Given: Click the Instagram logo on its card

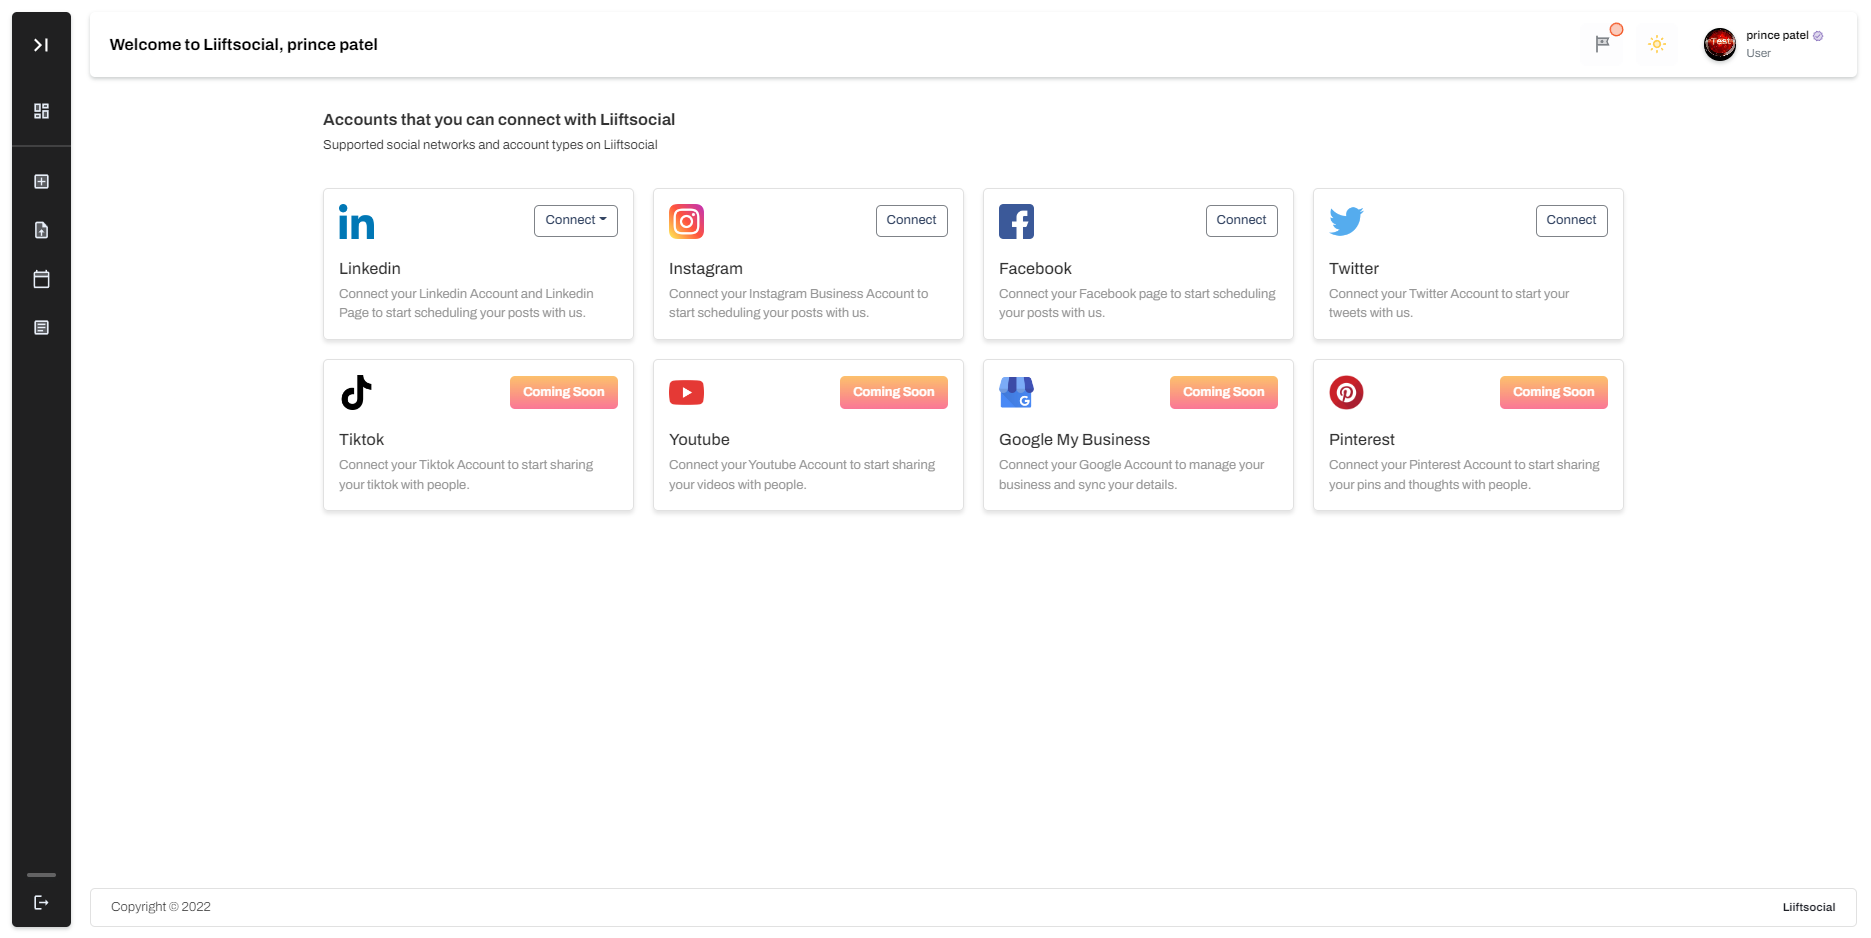Looking at the screenshot, I should [686, 221].
